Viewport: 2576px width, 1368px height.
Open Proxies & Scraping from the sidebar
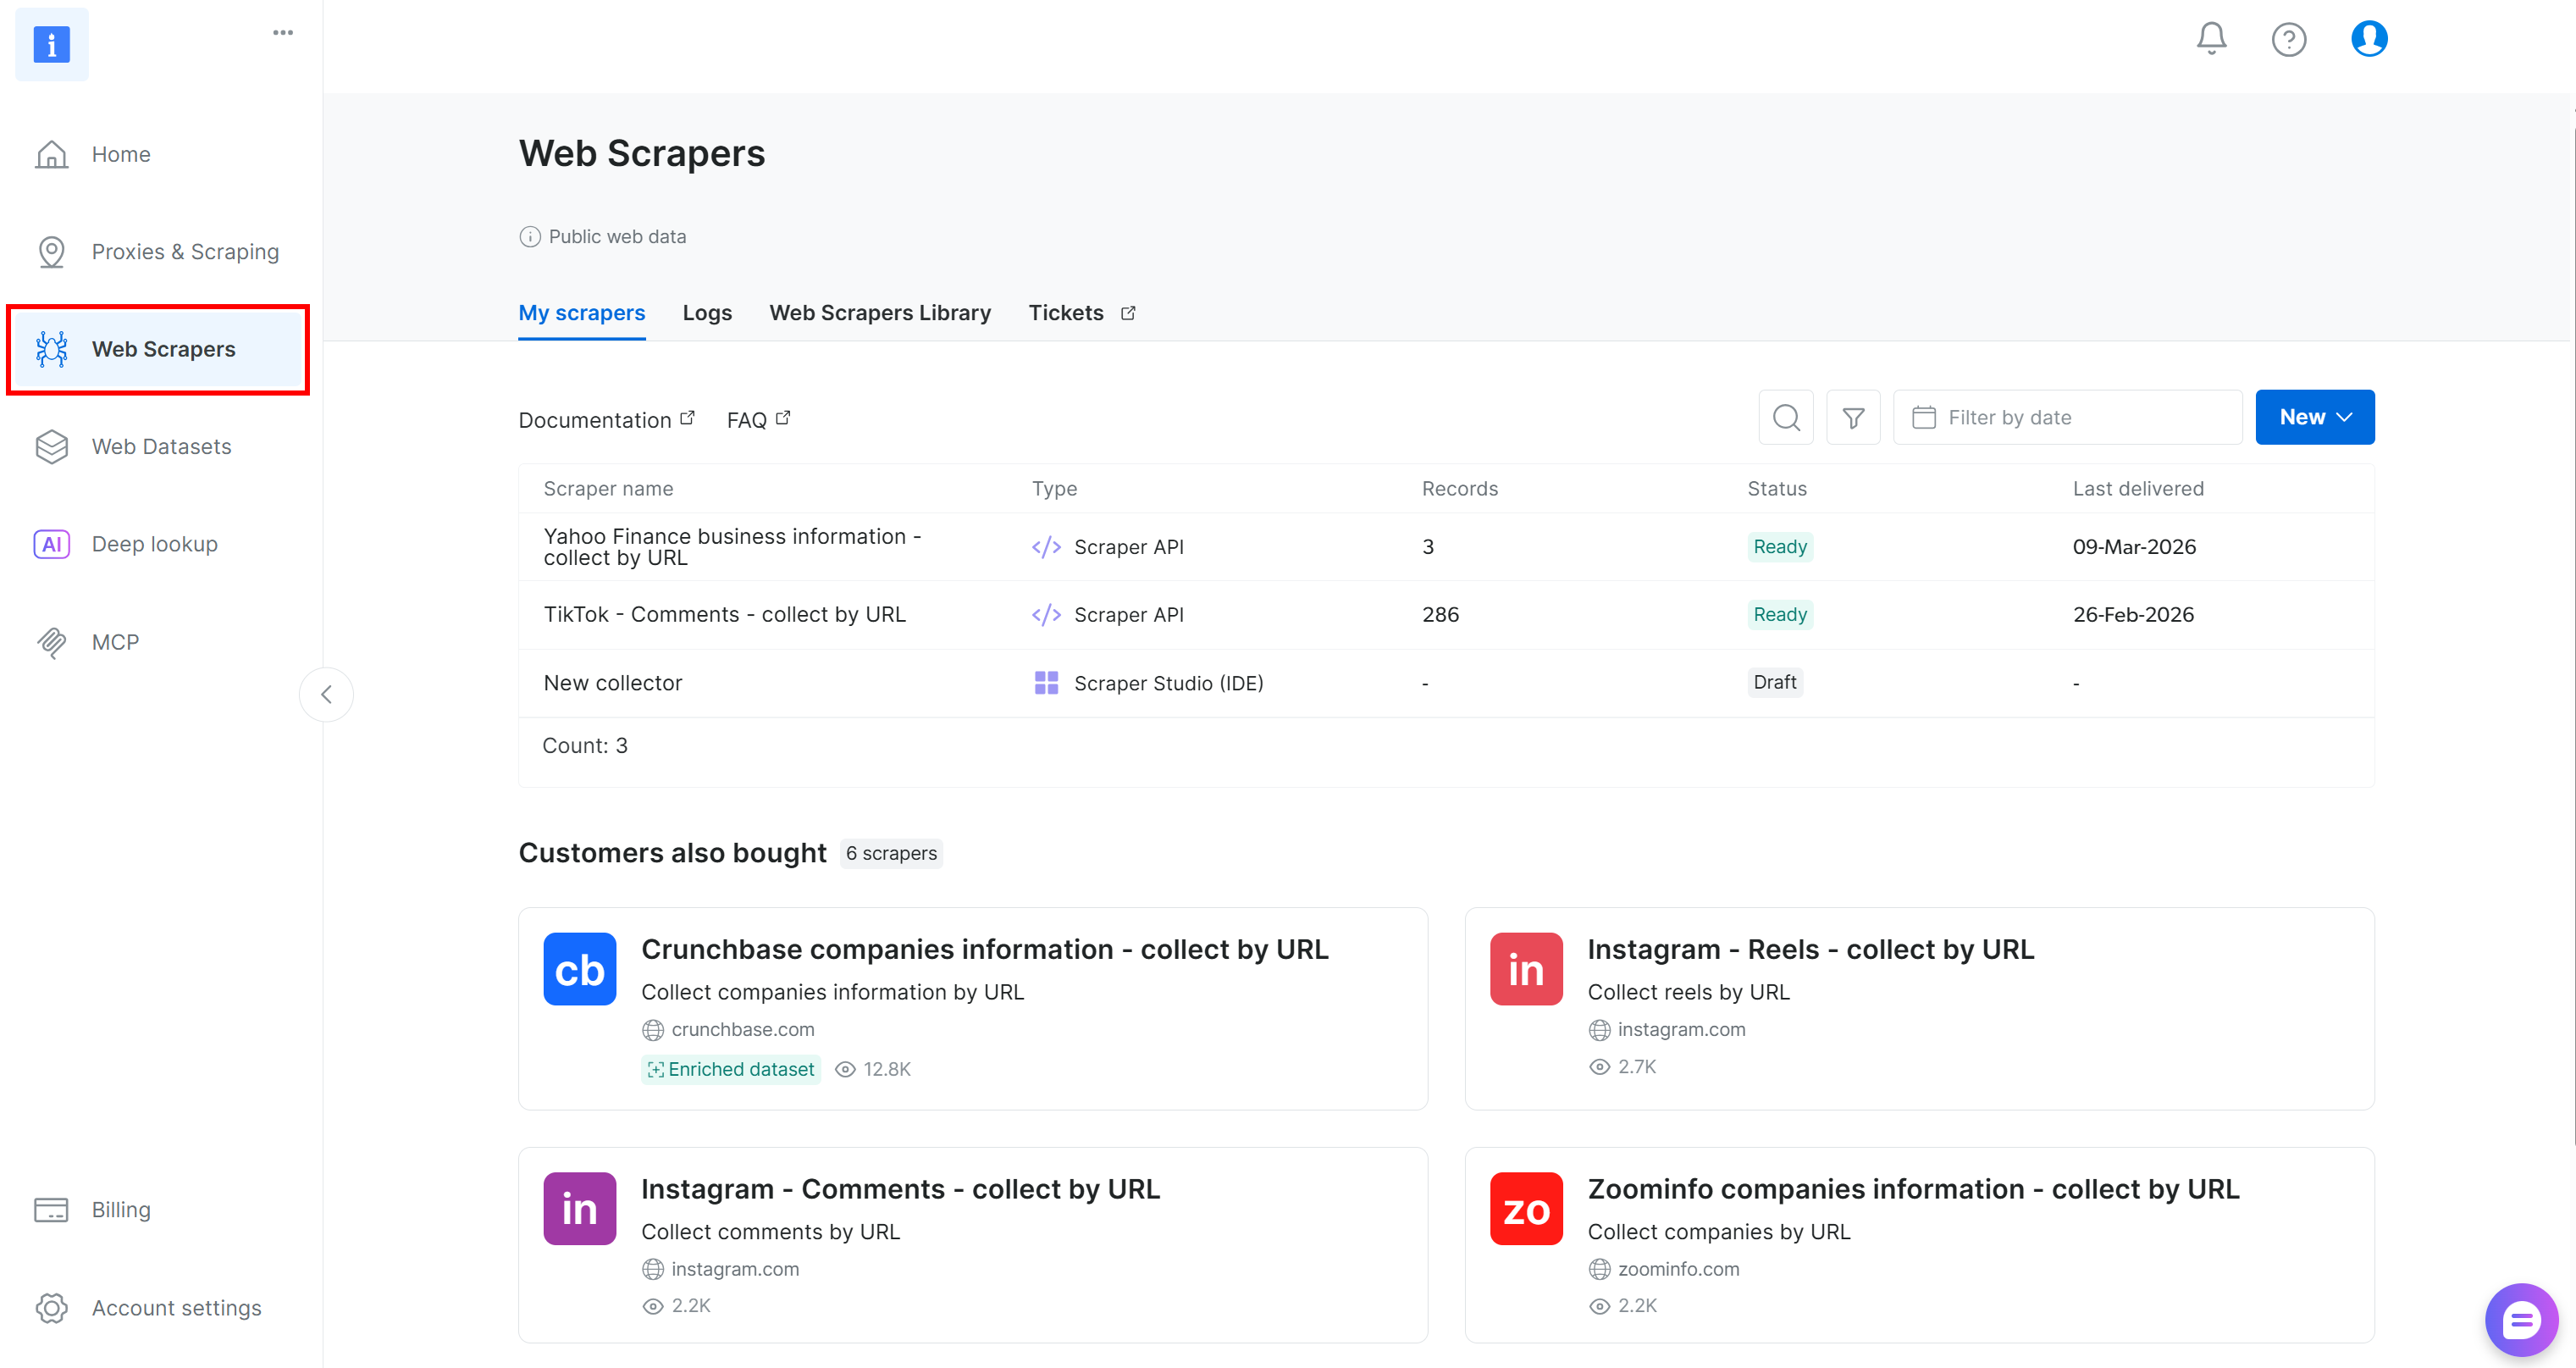coord(185,251)
